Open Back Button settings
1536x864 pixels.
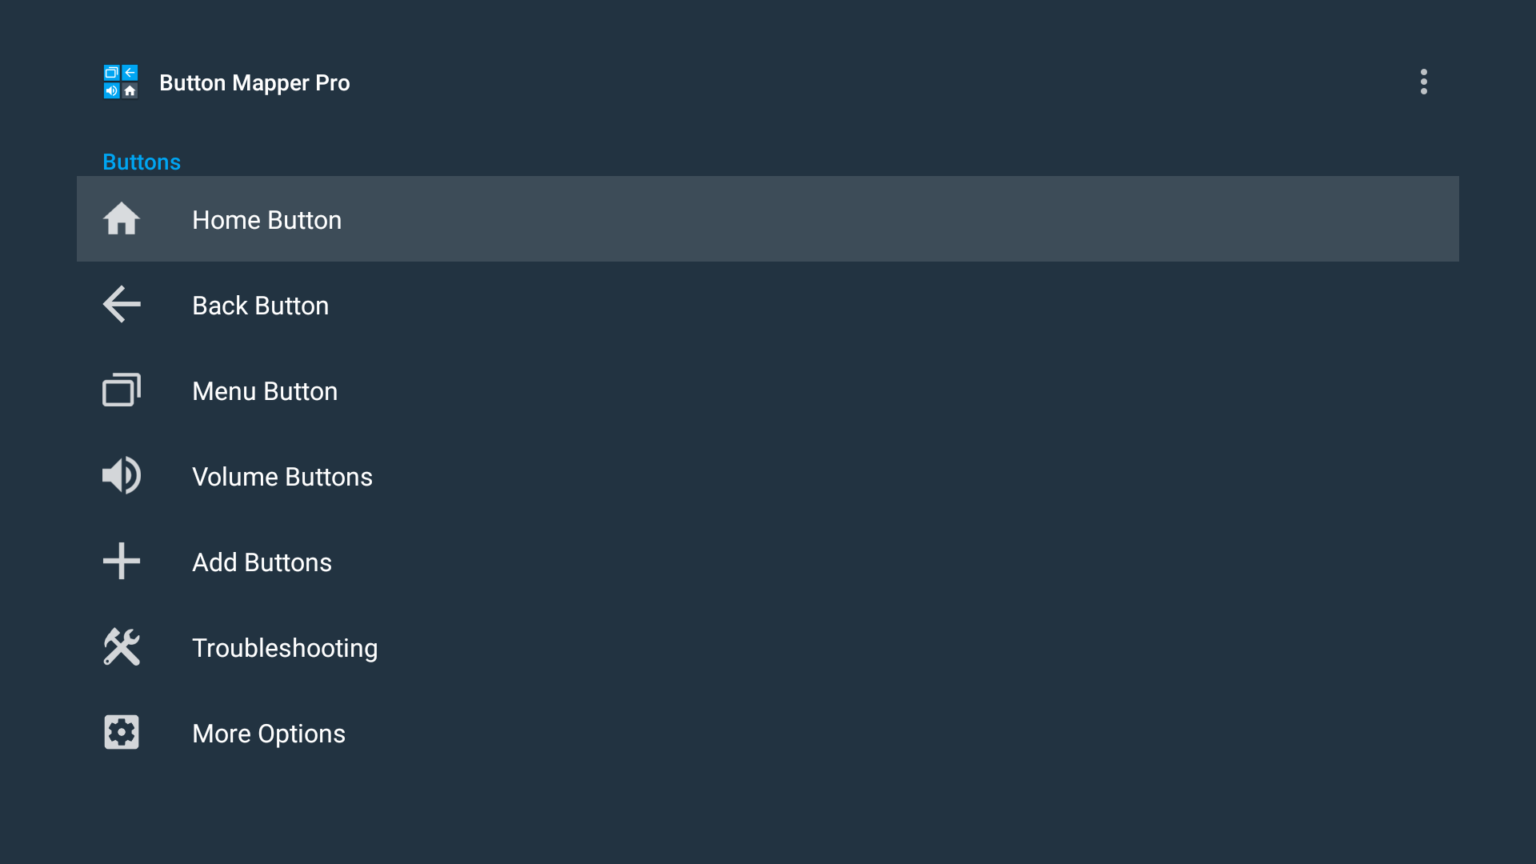500,305
